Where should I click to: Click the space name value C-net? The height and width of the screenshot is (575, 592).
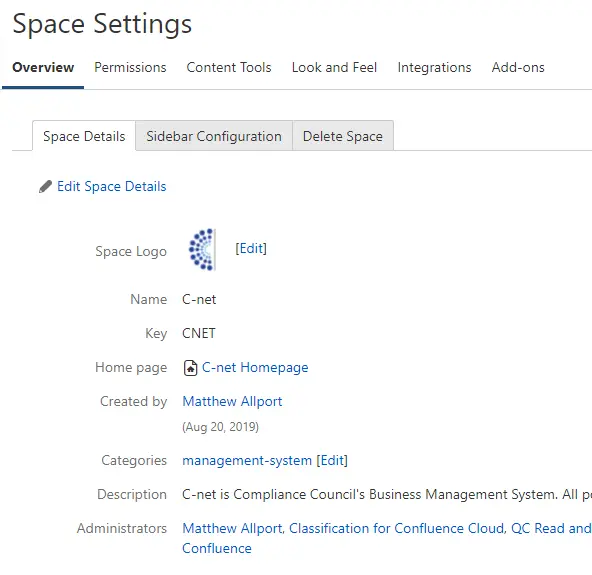click(199, 299)
